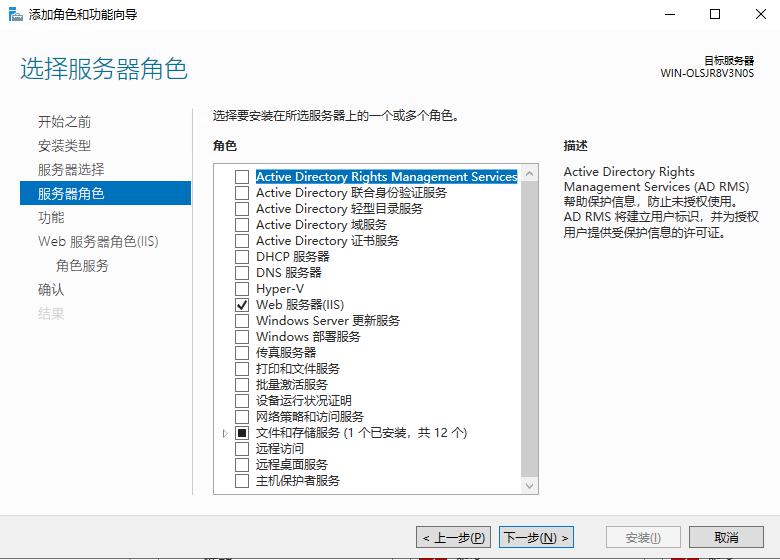Check the Active Directory Rights Management Services box
The height and width of the screenshot is (560, 780).
point(242,177)
